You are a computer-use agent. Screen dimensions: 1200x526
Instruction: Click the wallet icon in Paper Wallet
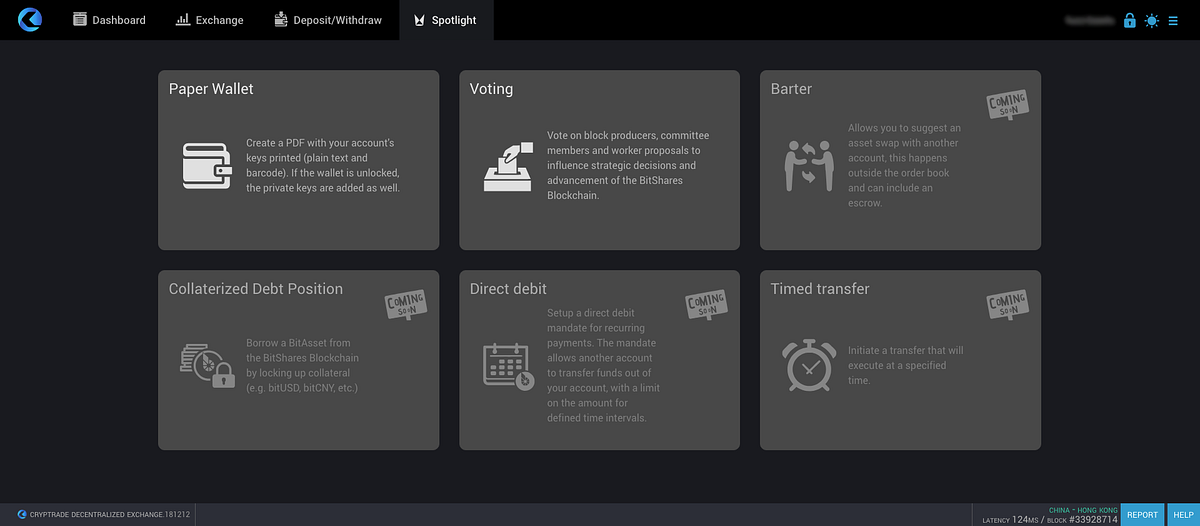208,165
